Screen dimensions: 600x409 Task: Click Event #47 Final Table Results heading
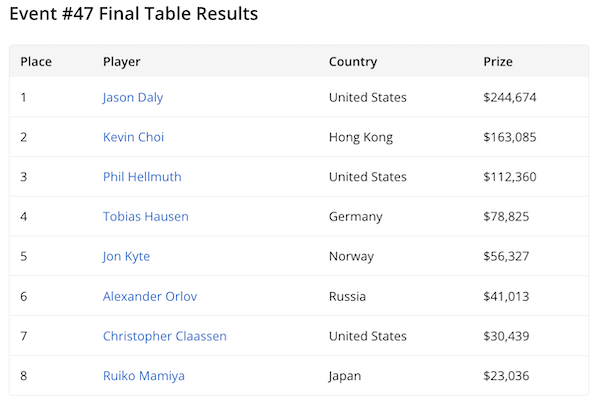click(133, 15)
